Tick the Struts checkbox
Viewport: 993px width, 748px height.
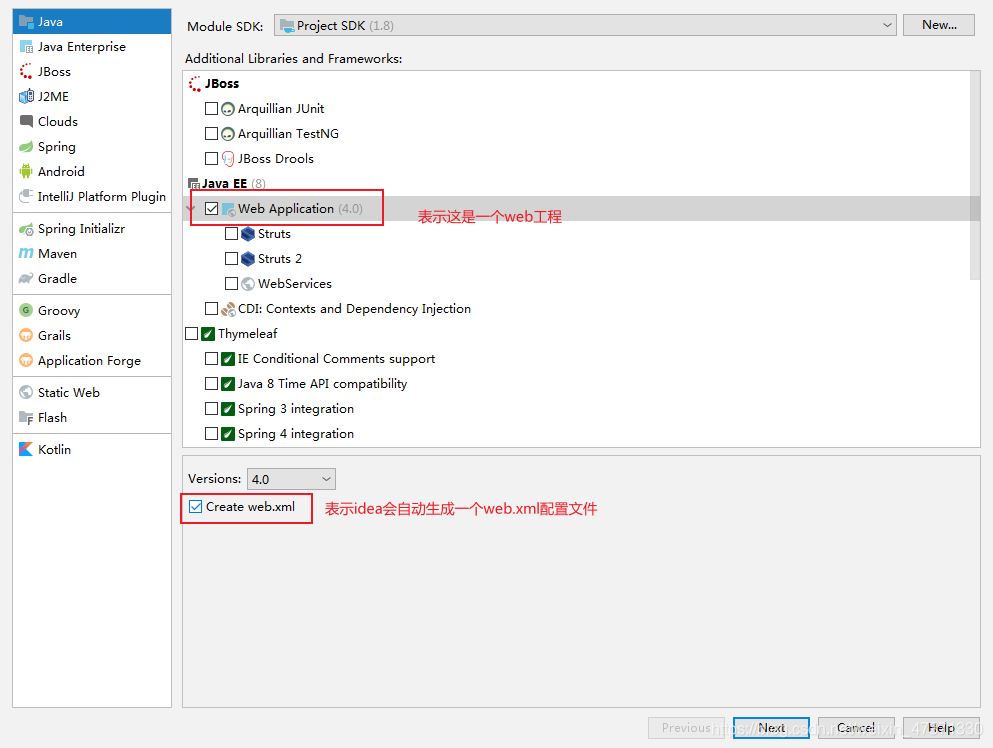click(232, 234)
